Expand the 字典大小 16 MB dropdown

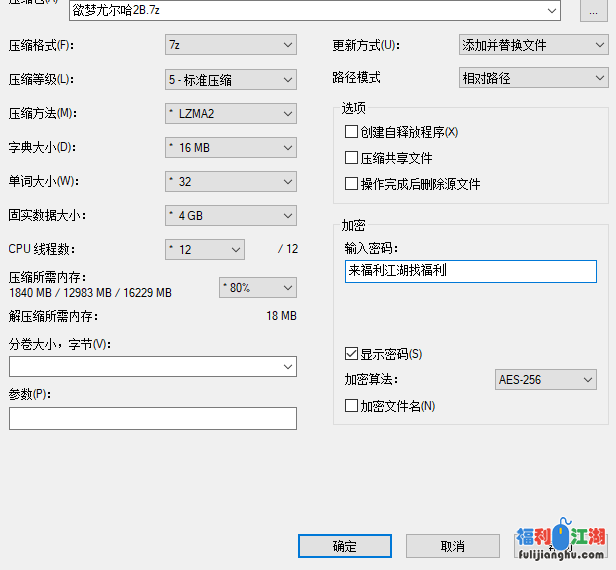(231, 148)
